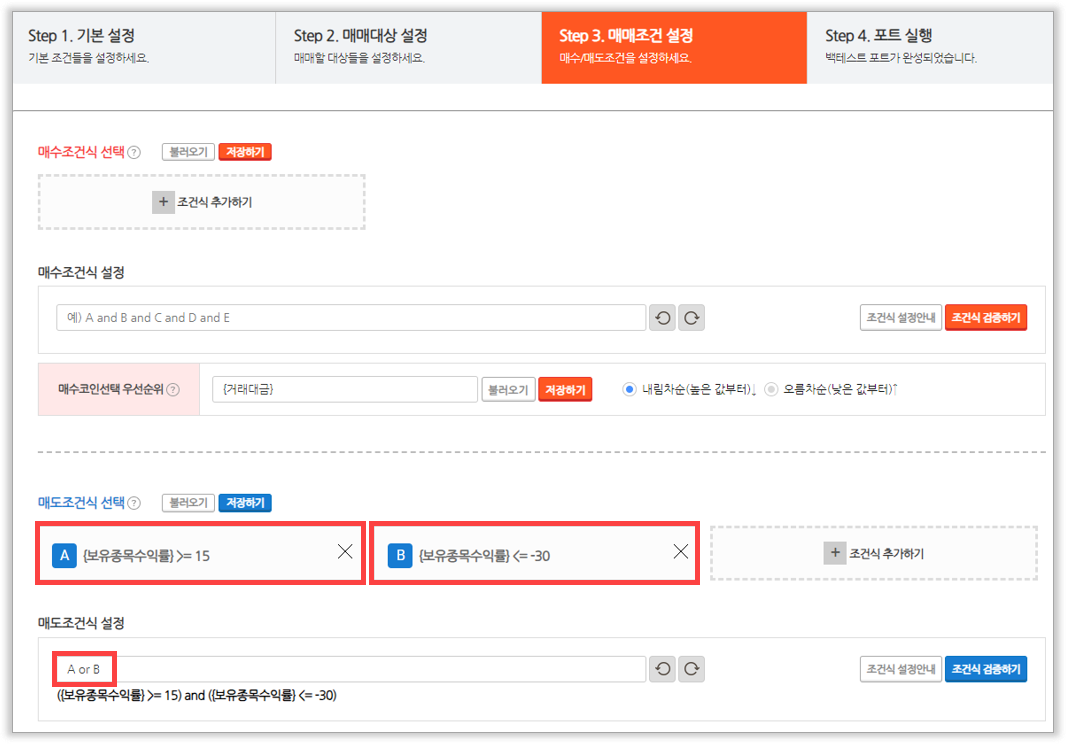This screenshot has height=744, width=1066.
Task: Click the sell formula field containing A or B
Action: (x=350, y=669)
